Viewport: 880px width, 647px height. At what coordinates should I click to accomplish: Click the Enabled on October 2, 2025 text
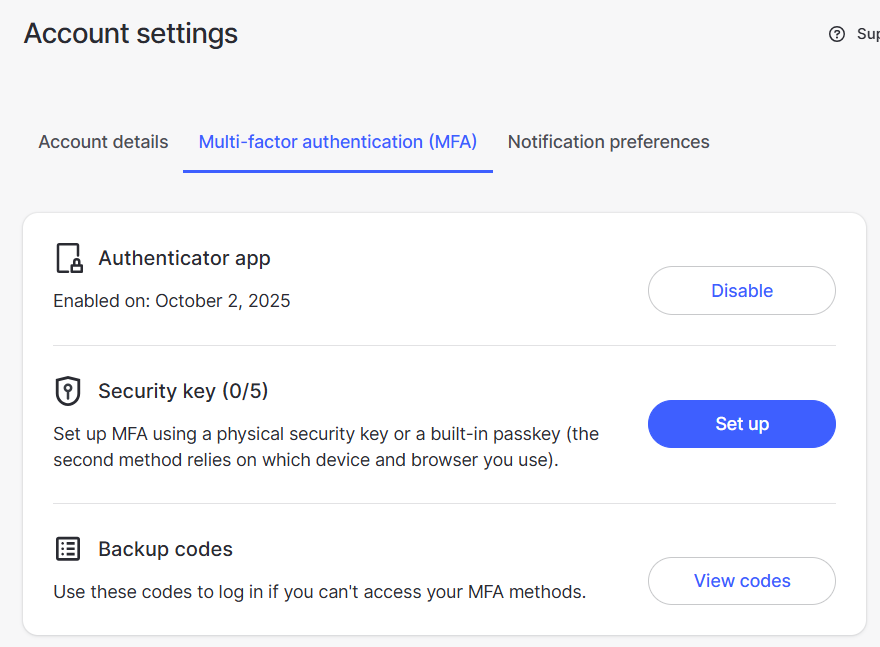pos(172,301)
